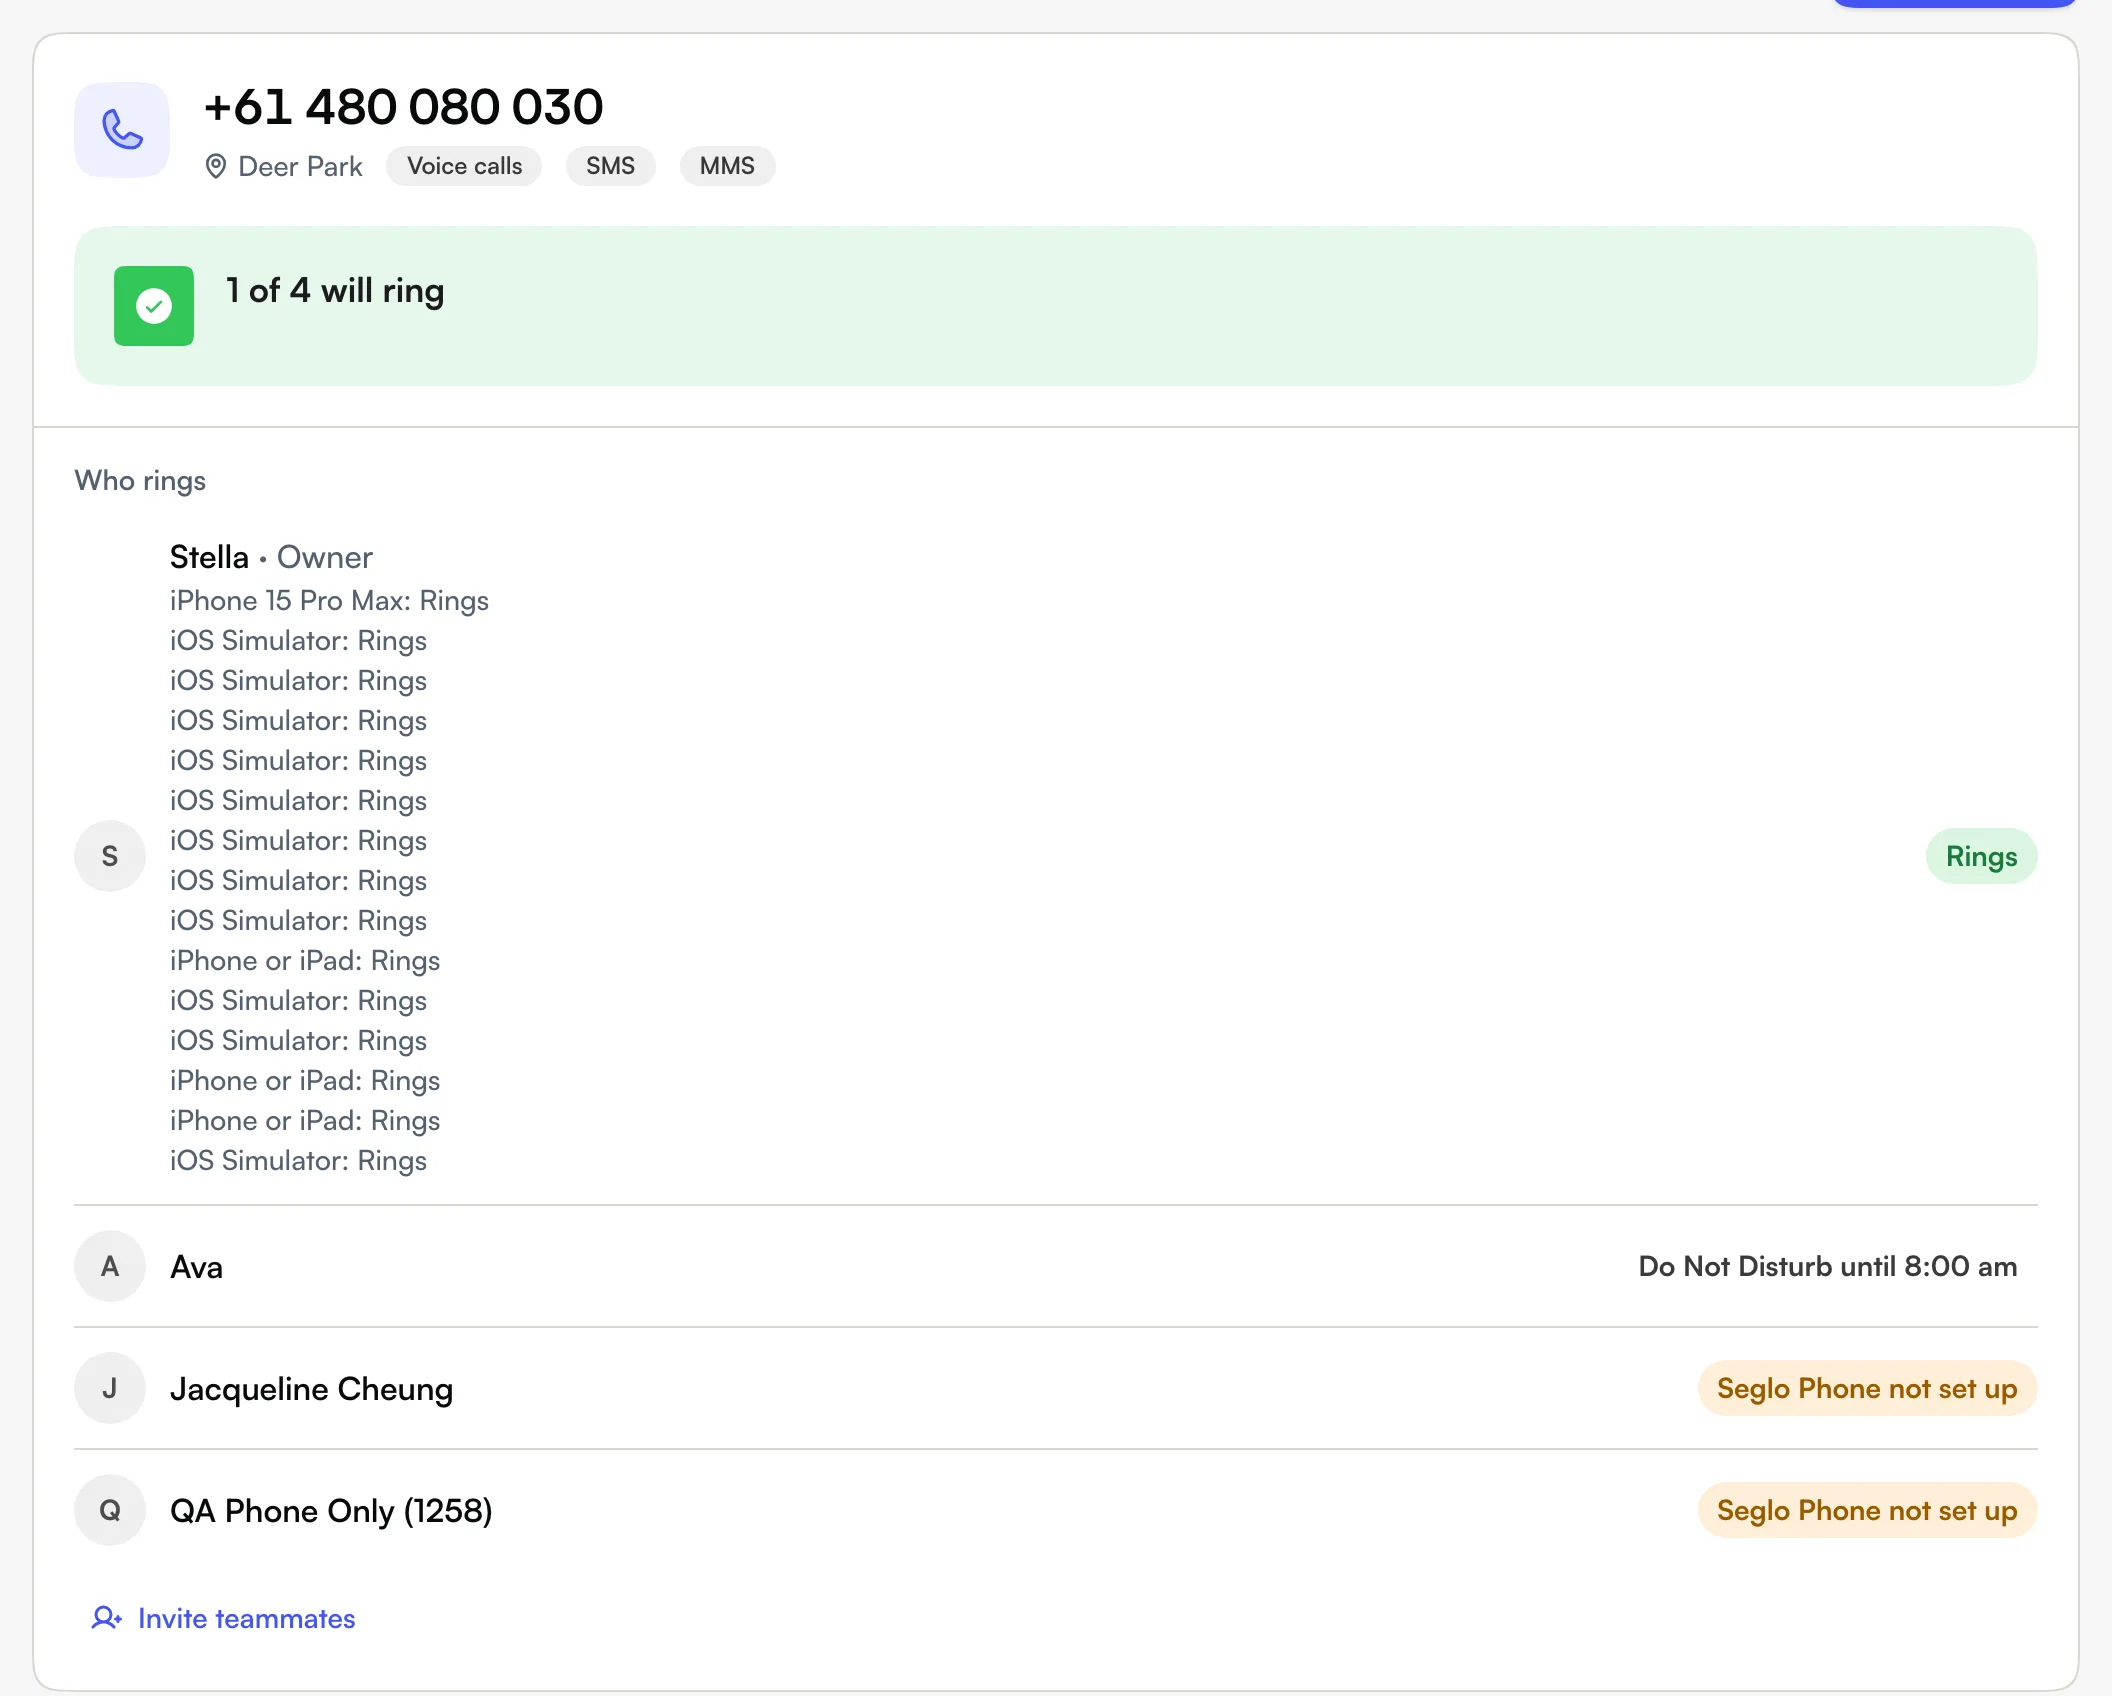Screen dimensions: 2112x1696
Task: Click the green Rings badge for Stella
Action: point(1981,856)
